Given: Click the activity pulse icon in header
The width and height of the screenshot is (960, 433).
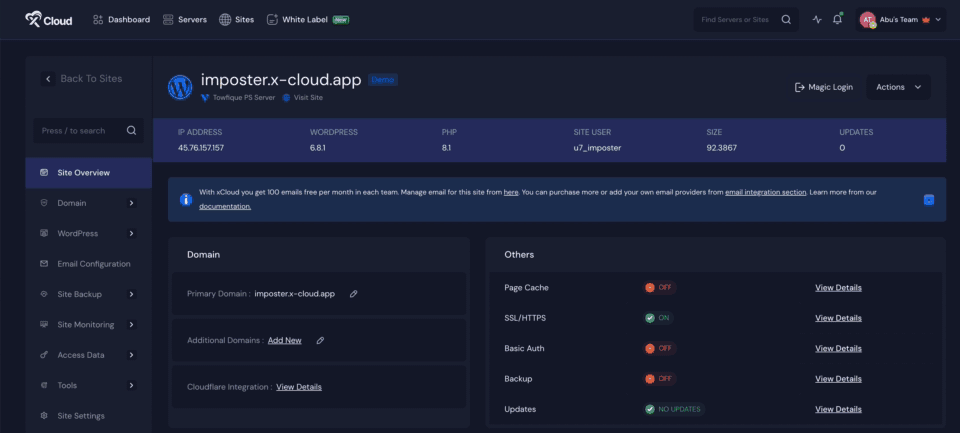Looking at the screenshot, I should 817,19.
